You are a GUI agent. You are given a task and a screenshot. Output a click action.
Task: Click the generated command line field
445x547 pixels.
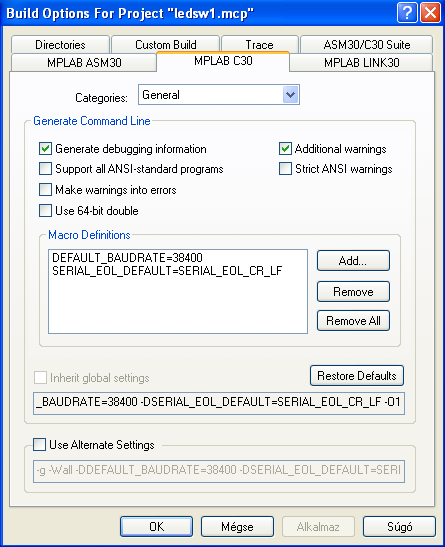pyautogui.click(x=219, y=403)
